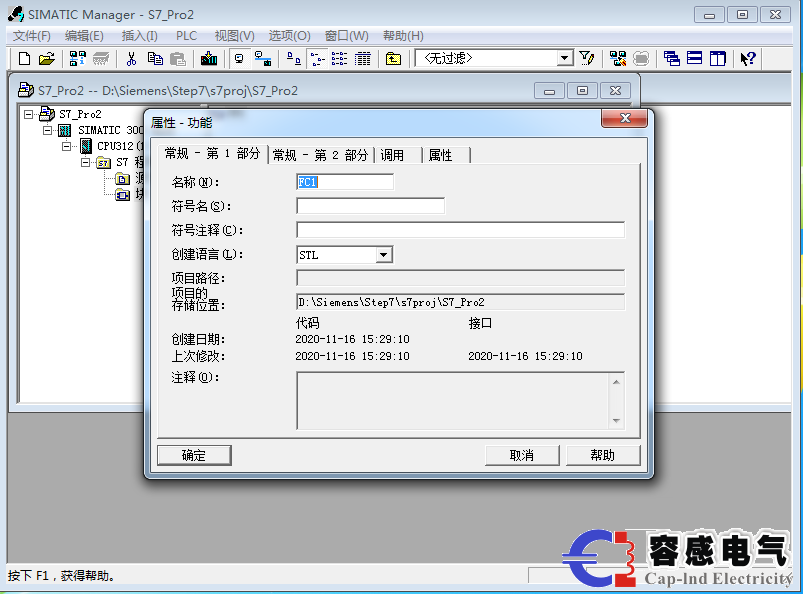
Task: Open the 文件(F) menu
Action: pos(32,36)
